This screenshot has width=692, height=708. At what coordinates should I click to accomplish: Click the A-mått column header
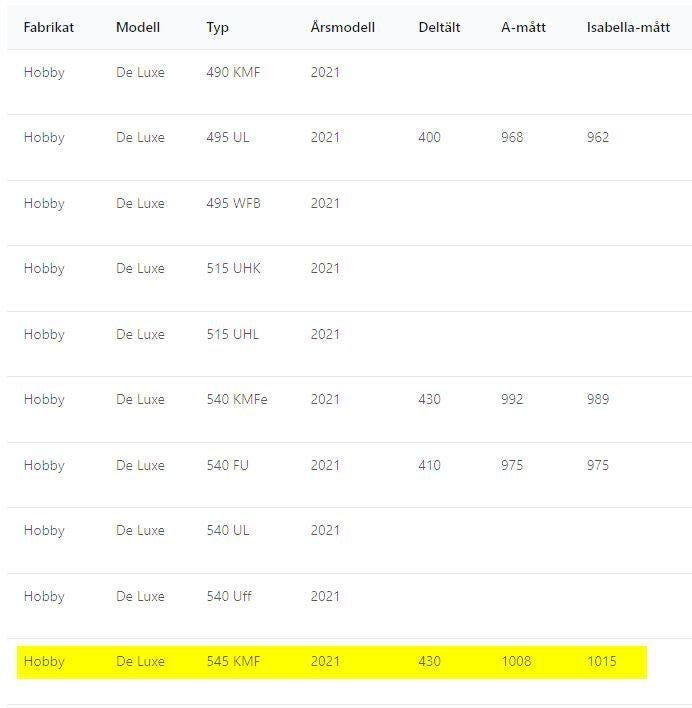coord(523,27)
